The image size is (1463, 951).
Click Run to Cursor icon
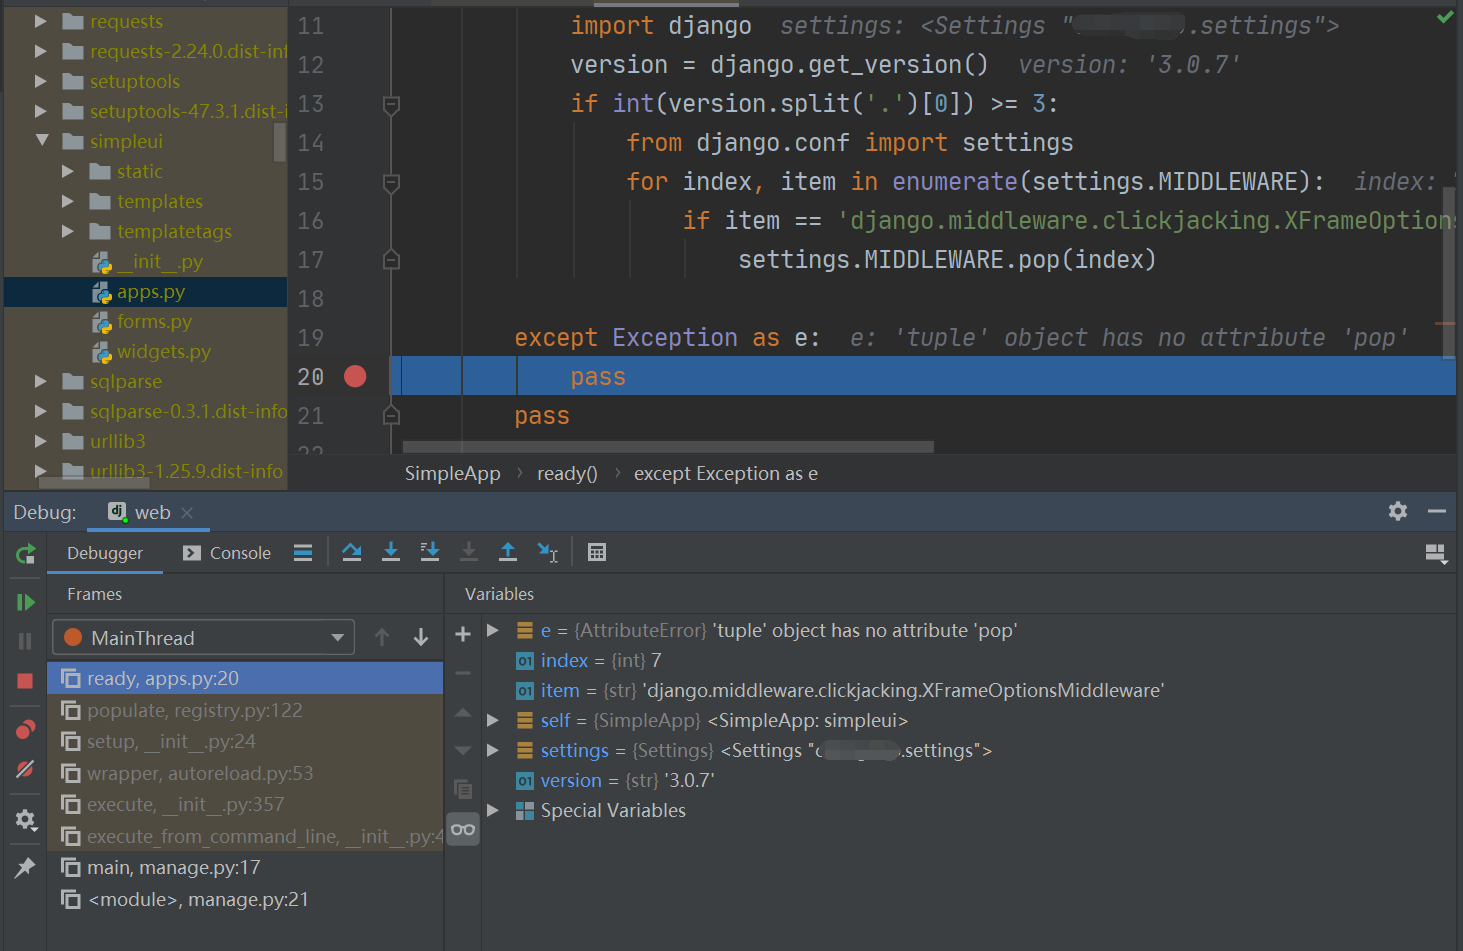coord(547,552)
